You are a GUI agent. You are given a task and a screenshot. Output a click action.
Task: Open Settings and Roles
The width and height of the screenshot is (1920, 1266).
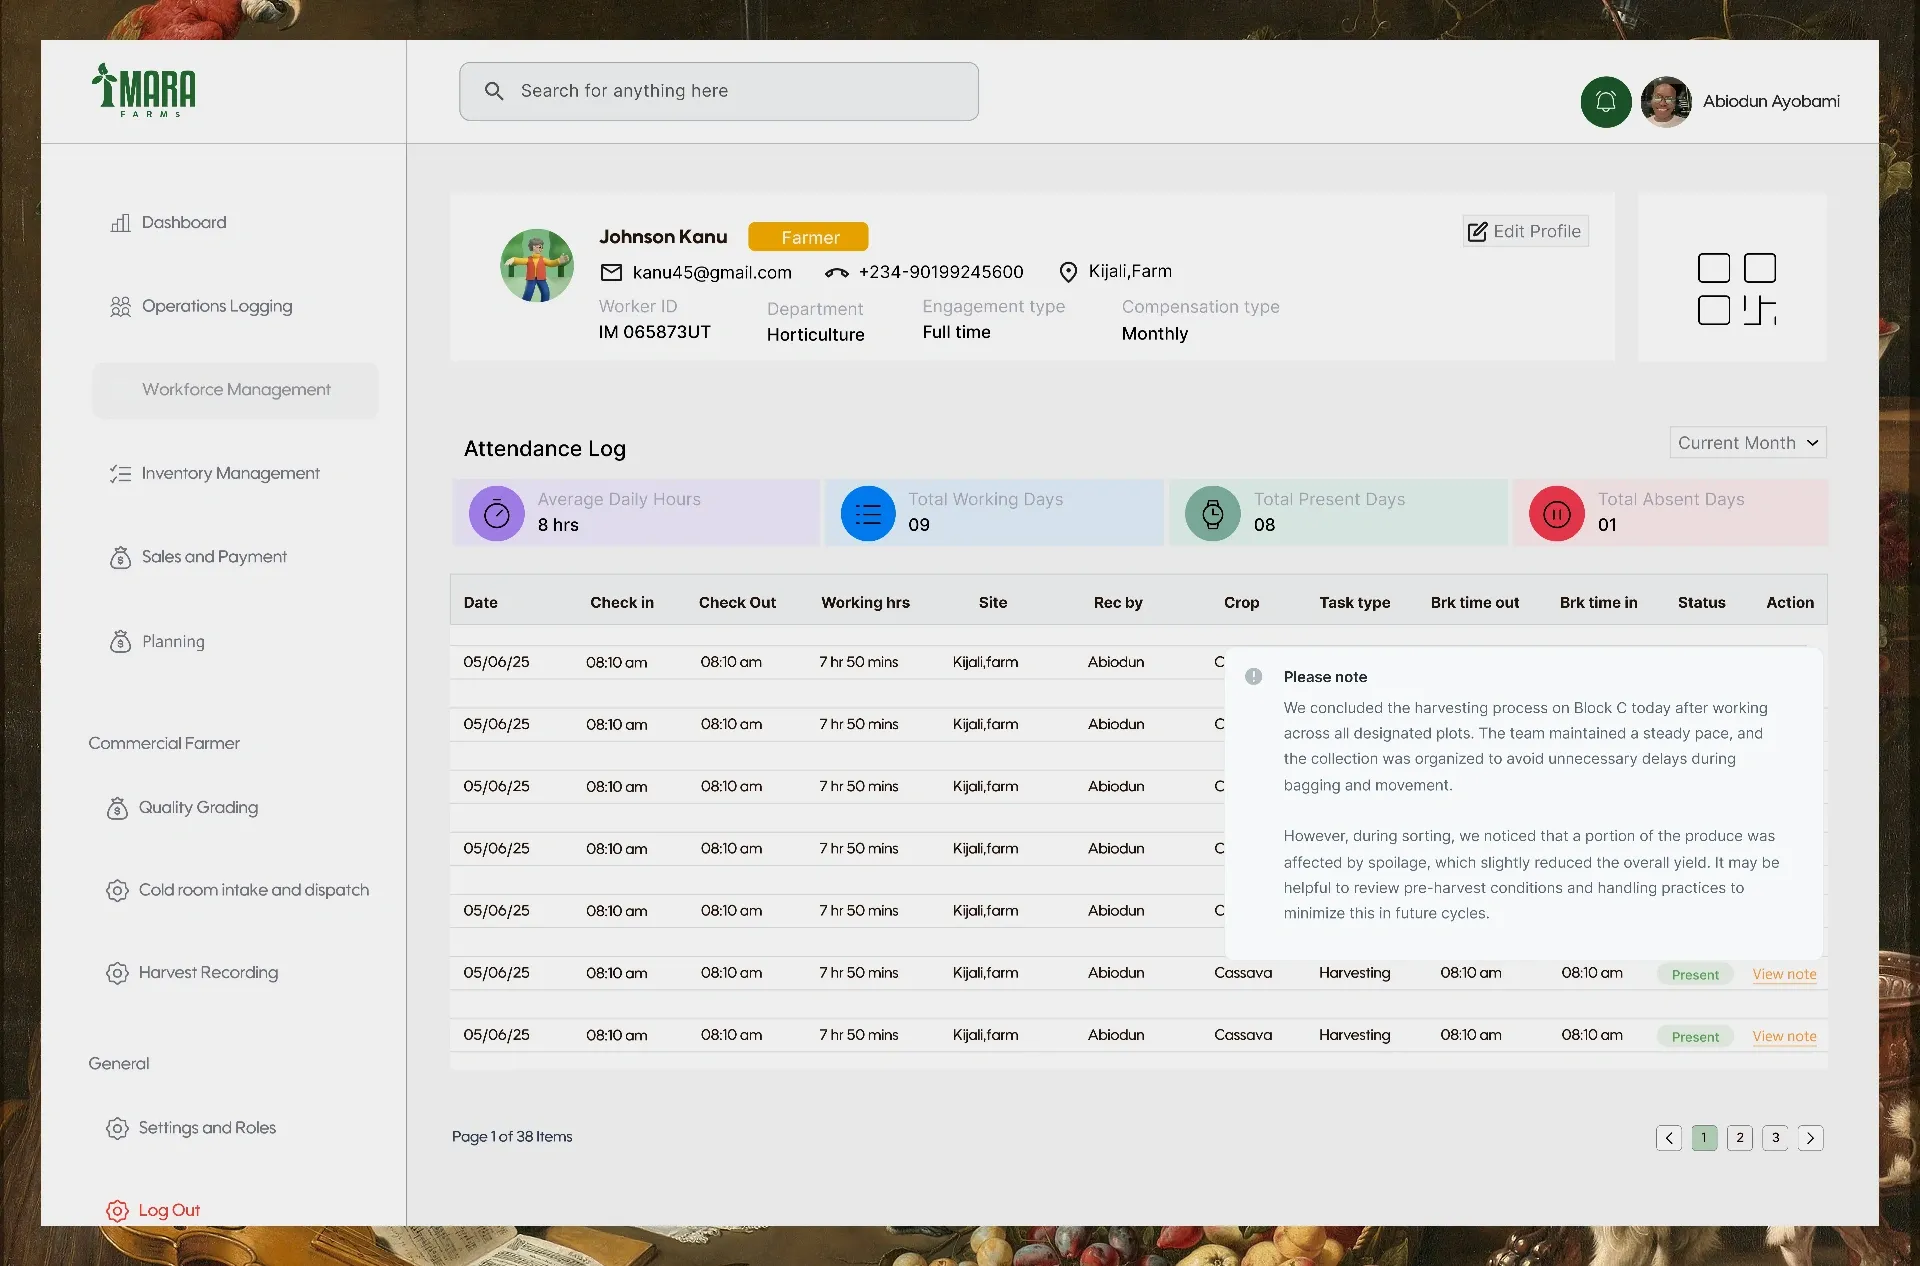207,1127
